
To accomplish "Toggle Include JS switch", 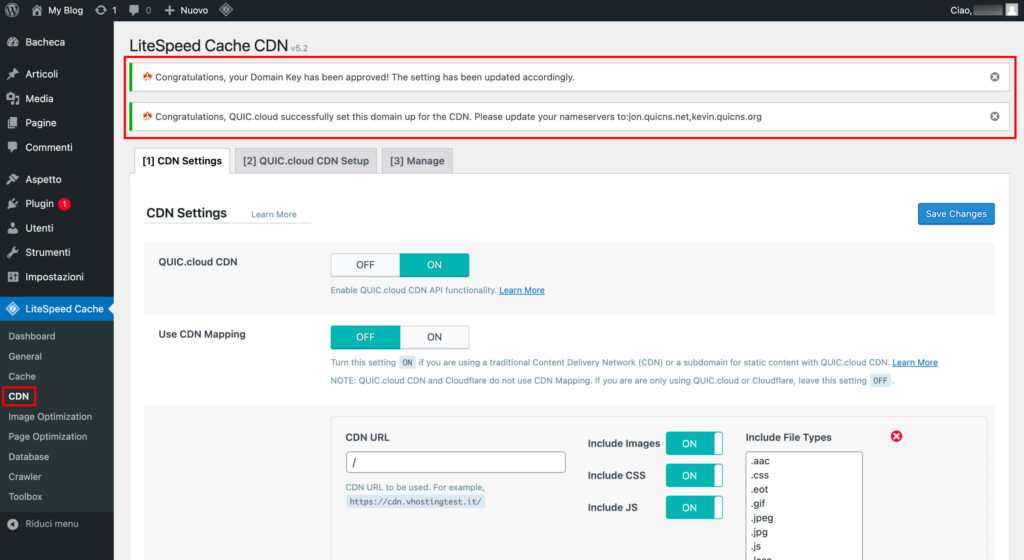I will tap(694, 507).
